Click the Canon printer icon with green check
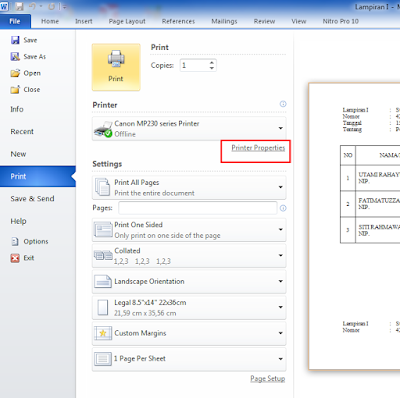 click(x=103, y=129)
